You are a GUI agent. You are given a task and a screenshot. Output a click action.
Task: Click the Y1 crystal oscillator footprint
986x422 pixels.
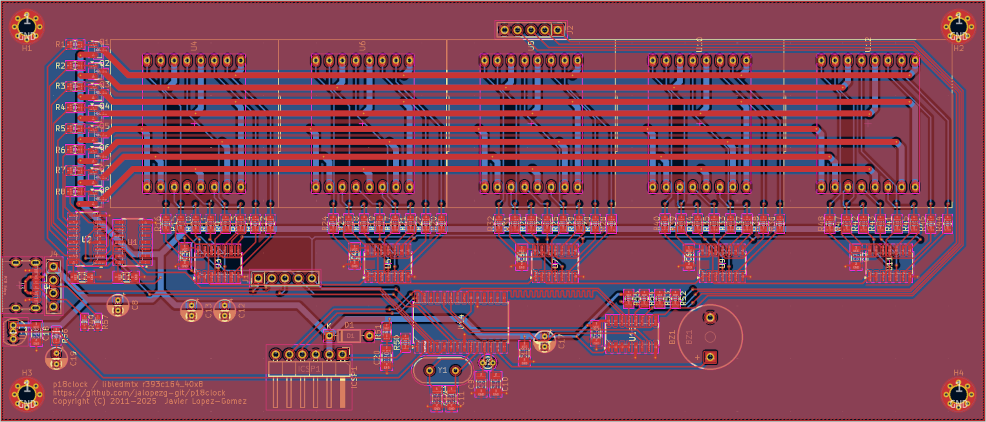tap(441, 371)
